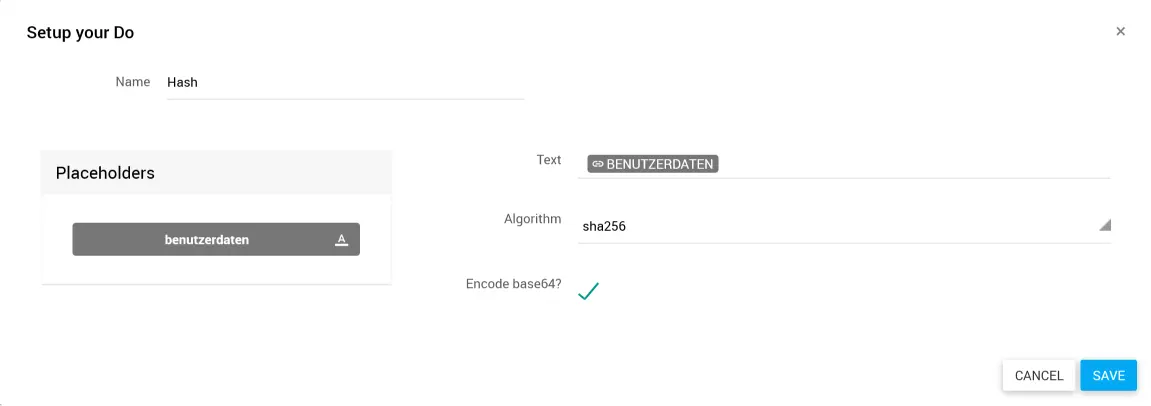1151x406 pixels.
Task: Click the link icon in BENUTZERDATEN chip
Action: [x=598, y=164]
